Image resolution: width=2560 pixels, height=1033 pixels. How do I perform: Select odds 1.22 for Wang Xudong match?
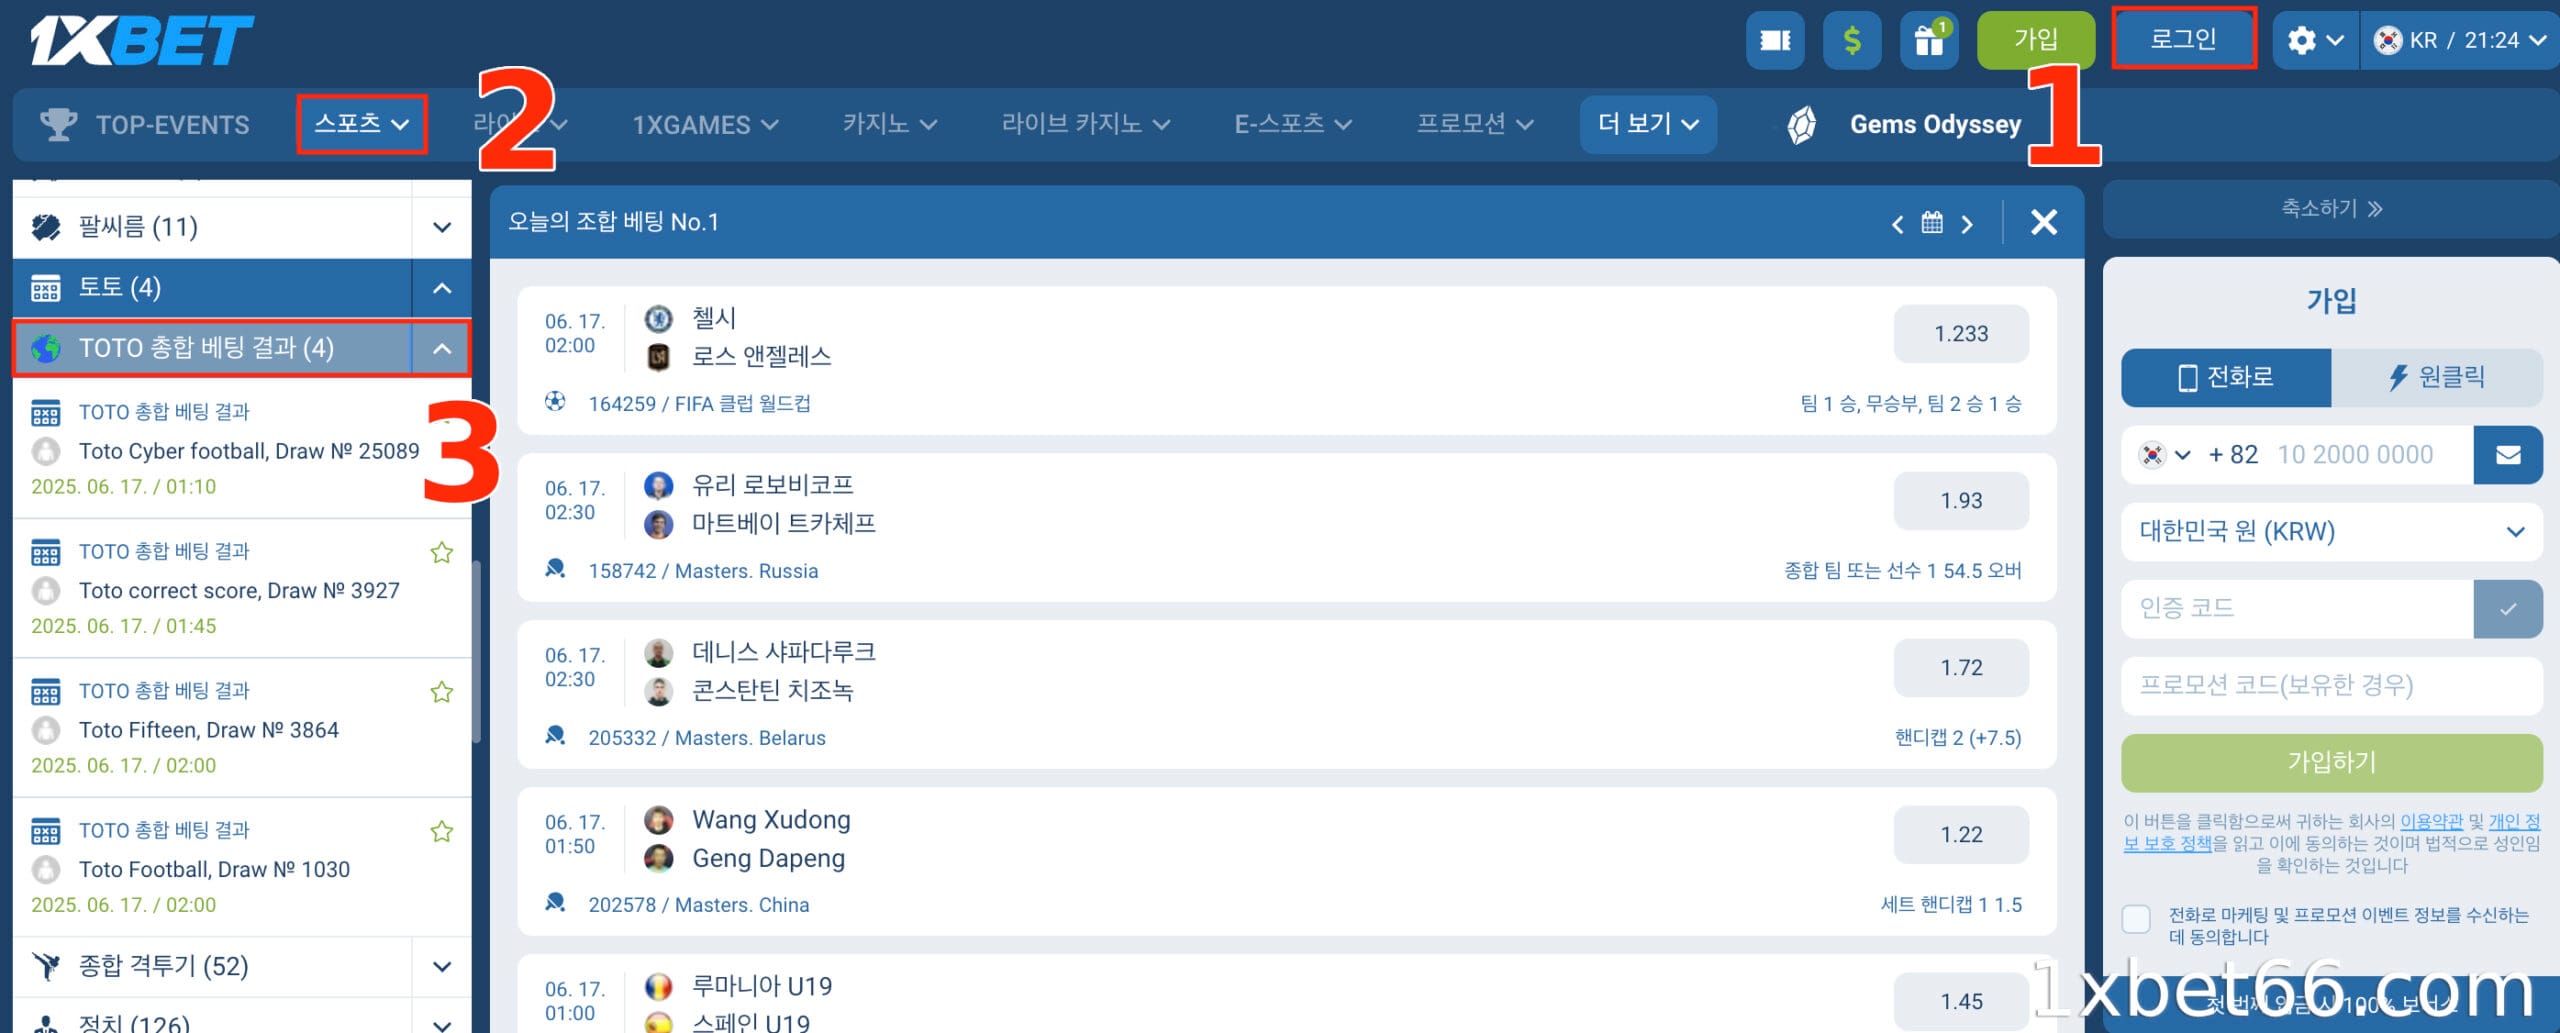[x=1961, y=835]
